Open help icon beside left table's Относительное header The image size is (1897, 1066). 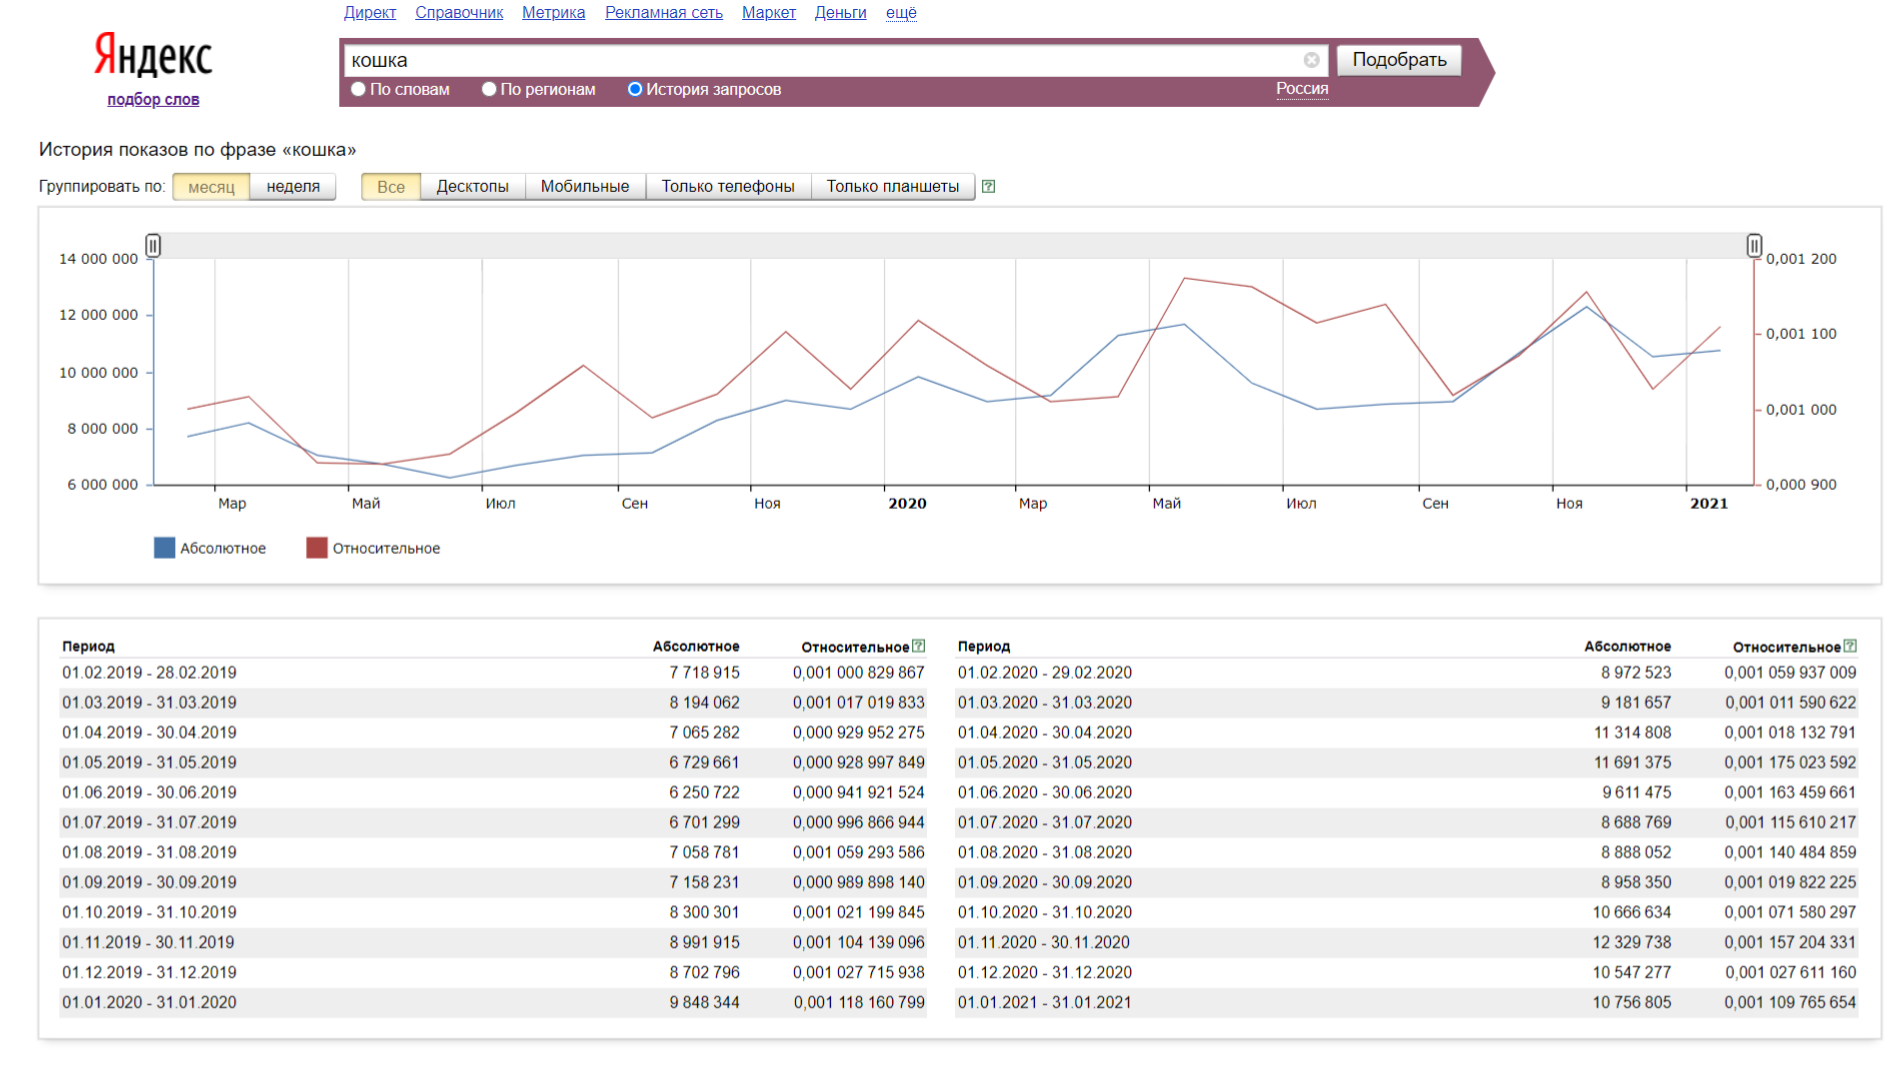tap(918, 646)
